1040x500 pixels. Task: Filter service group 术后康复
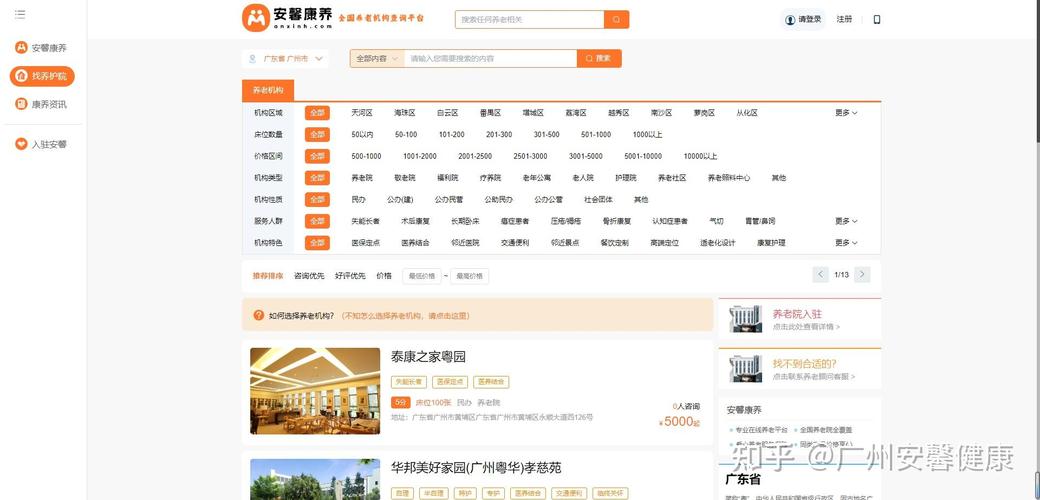click(x=415, y=221)
